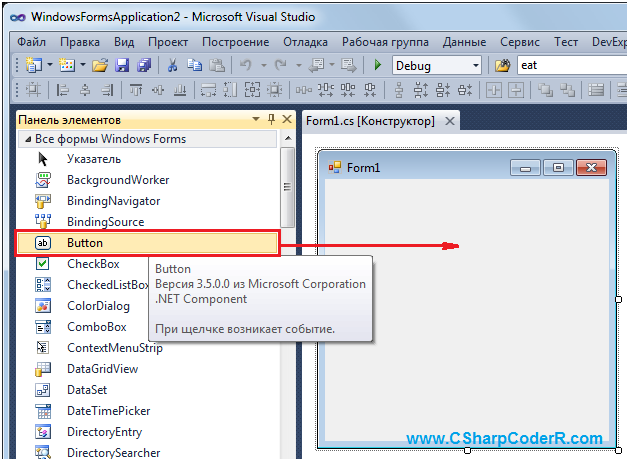
Task: Select ComboBox in the toolbox
Action: pos(97,327)
